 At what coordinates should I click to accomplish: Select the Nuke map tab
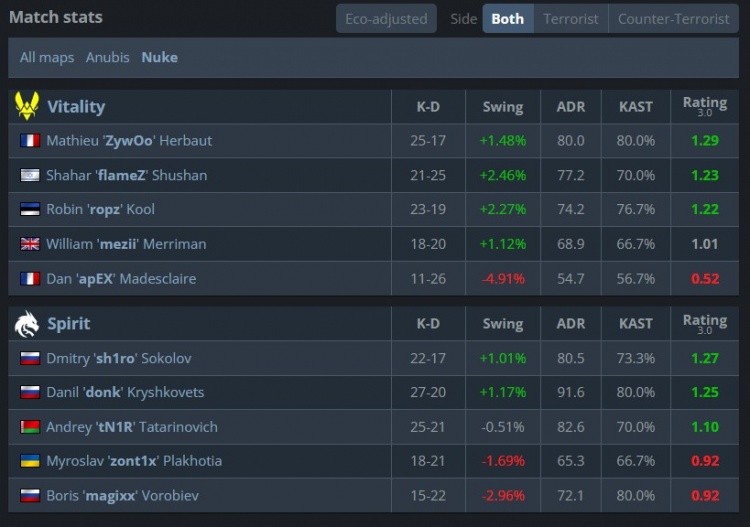(160, 57)
